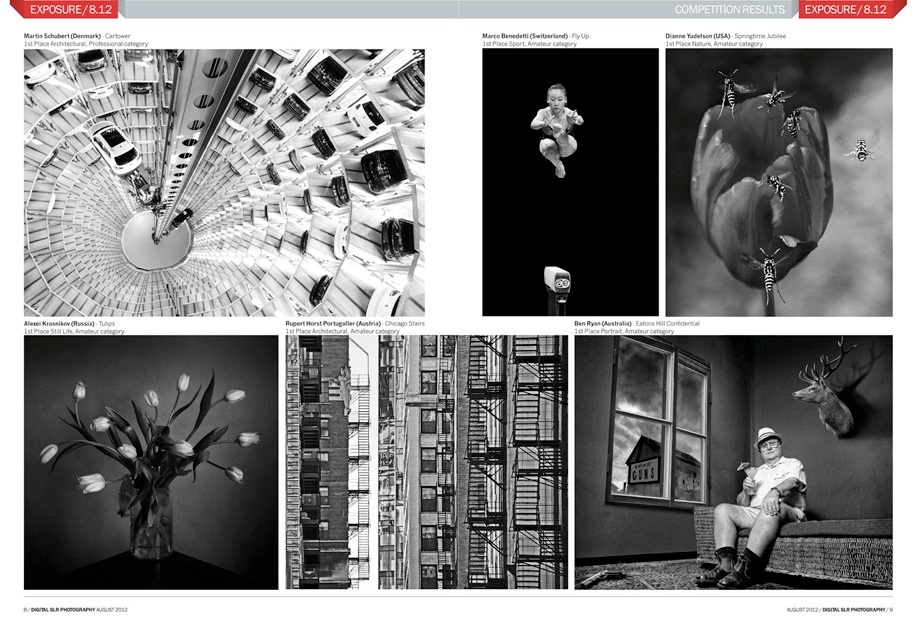Screen dimensions: 921x617
Task: Open the Fly Up gymnast photo
Action: click(x=570, y=182)
